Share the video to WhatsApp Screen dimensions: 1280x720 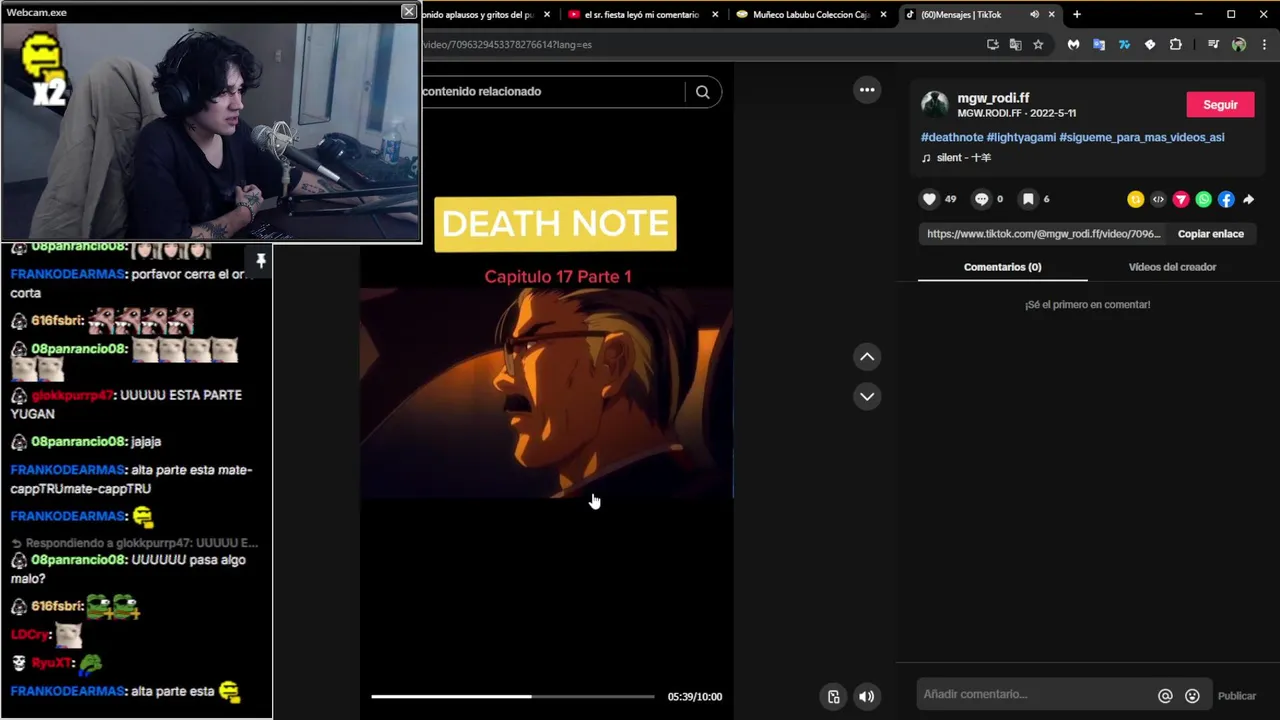click(x=1204, y=199)
